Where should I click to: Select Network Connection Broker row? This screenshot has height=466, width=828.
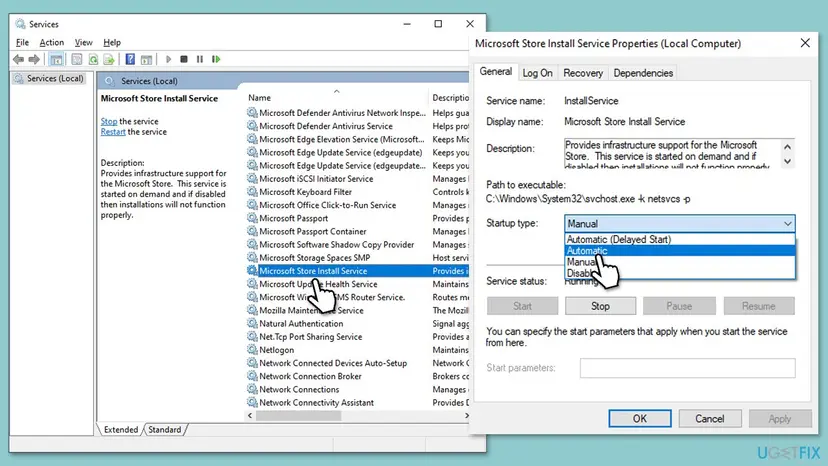pyautogui.click(x=357, y=376)
